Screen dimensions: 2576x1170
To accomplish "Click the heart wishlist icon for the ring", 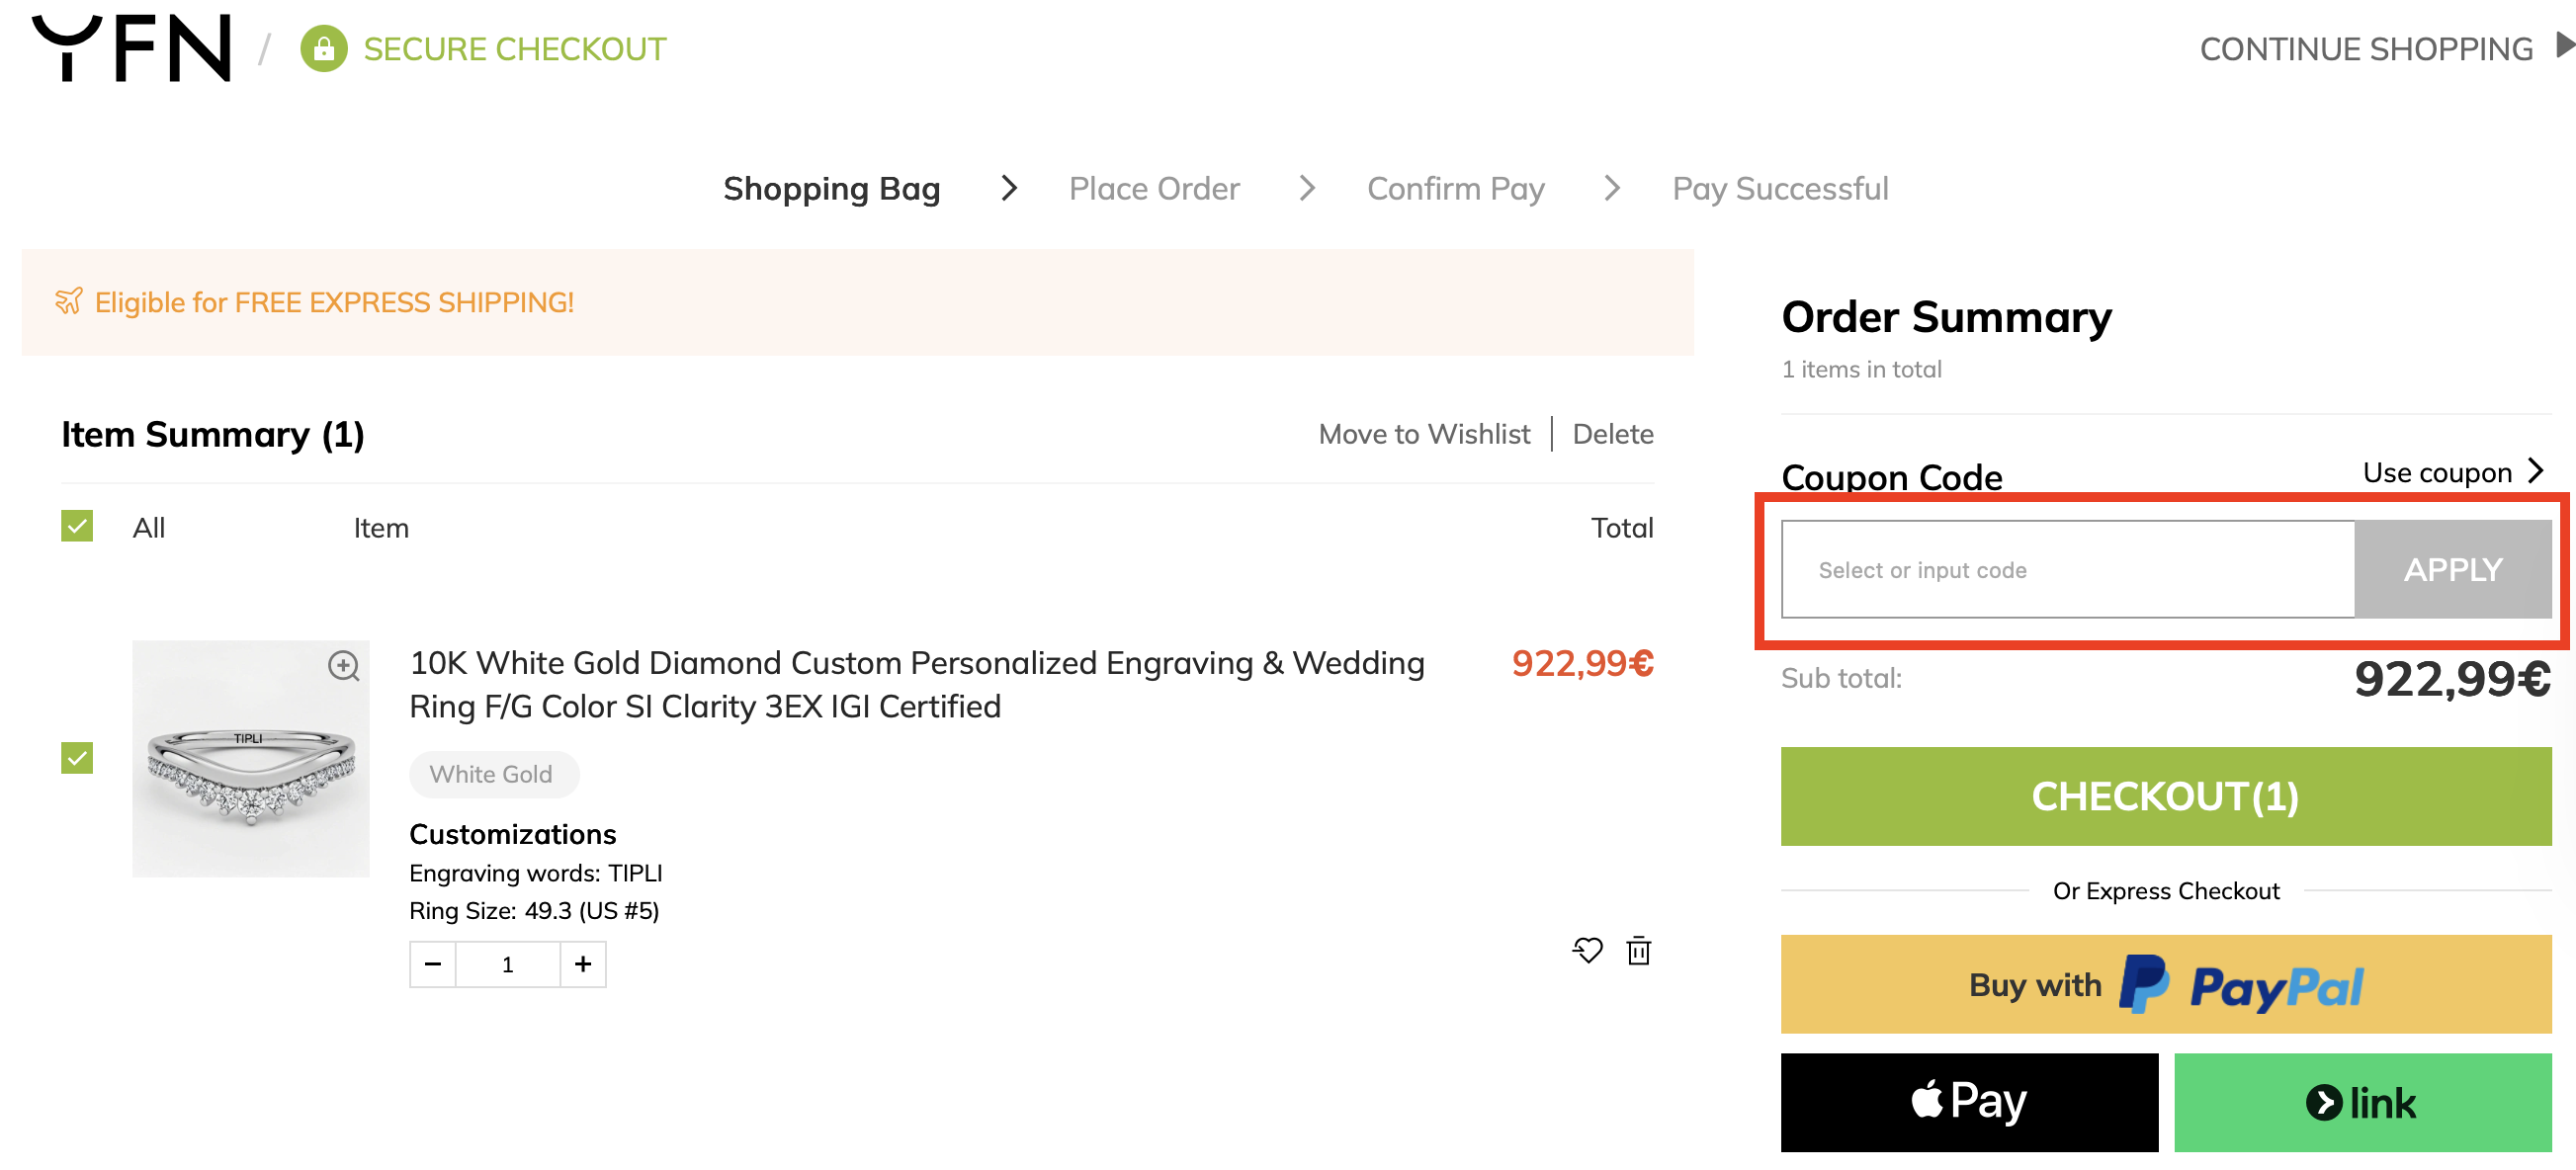I will [1587, 950].
